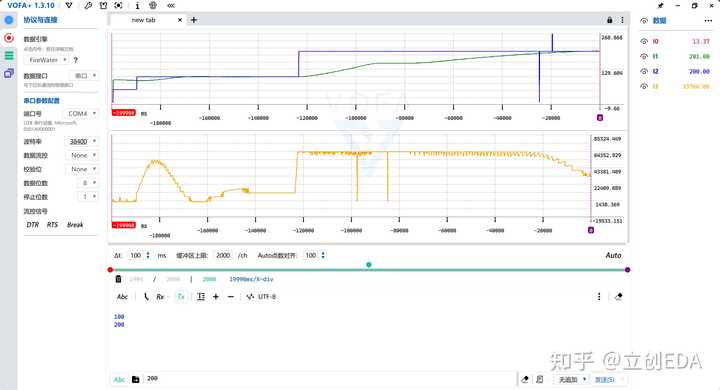Viewport: 720px width, 390px height.
Task: Click the folder icon next to send input
Action: tap(135, 379)
